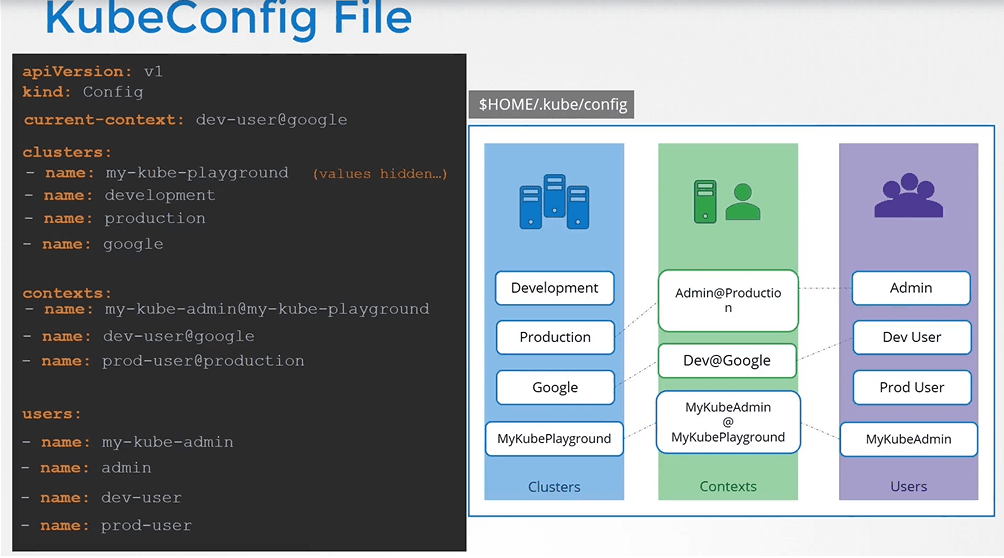The height and width of the screenshot is (558, 1004).
Task: Click the Prod User box
Action: tap(912, 388)
